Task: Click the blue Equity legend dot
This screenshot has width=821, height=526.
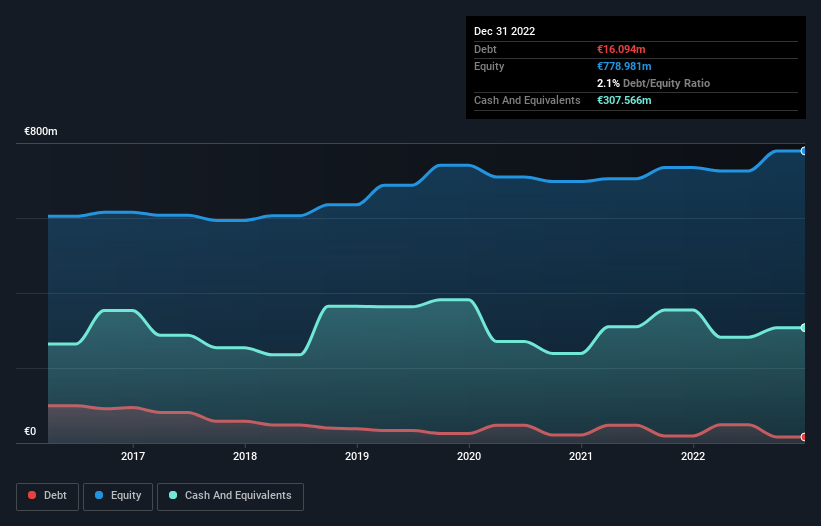Action: 99,495
